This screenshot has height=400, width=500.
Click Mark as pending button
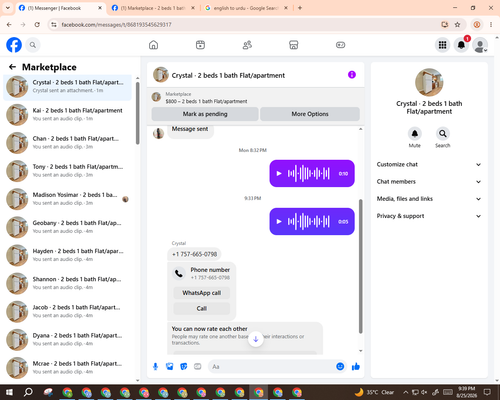(205, 114)
